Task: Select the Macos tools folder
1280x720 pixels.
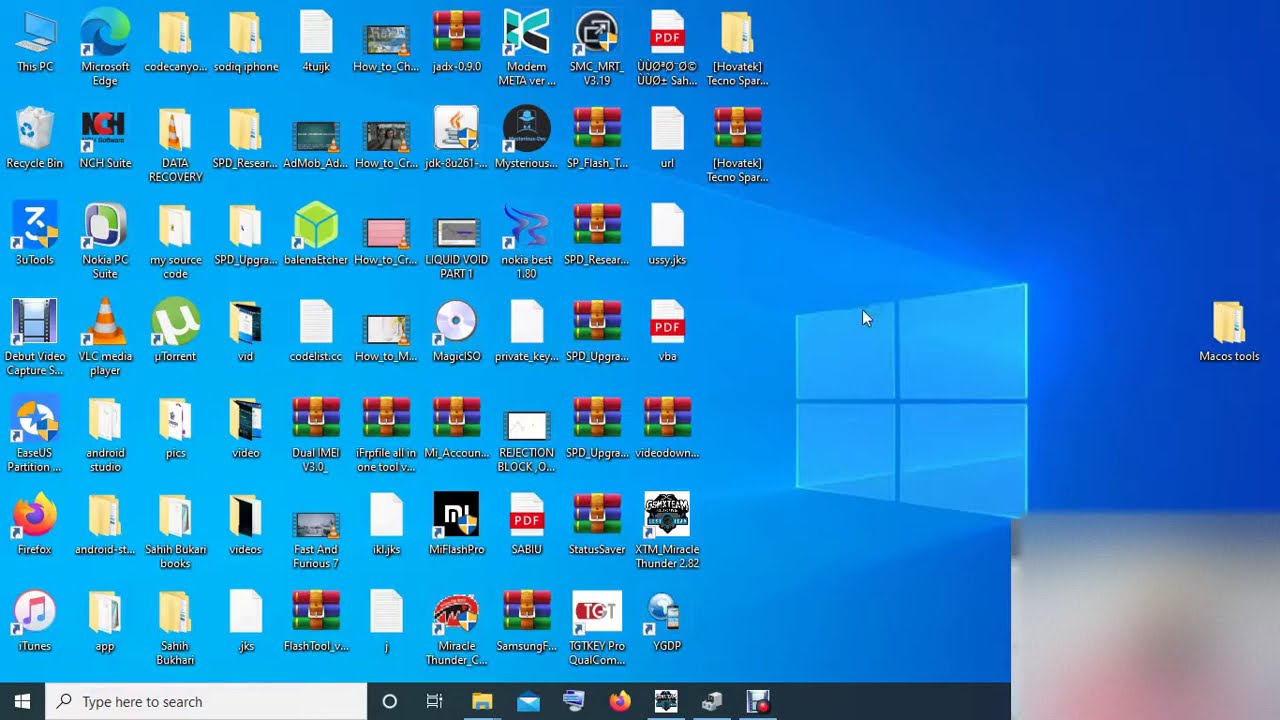Action: click(x=1229, y=331)
